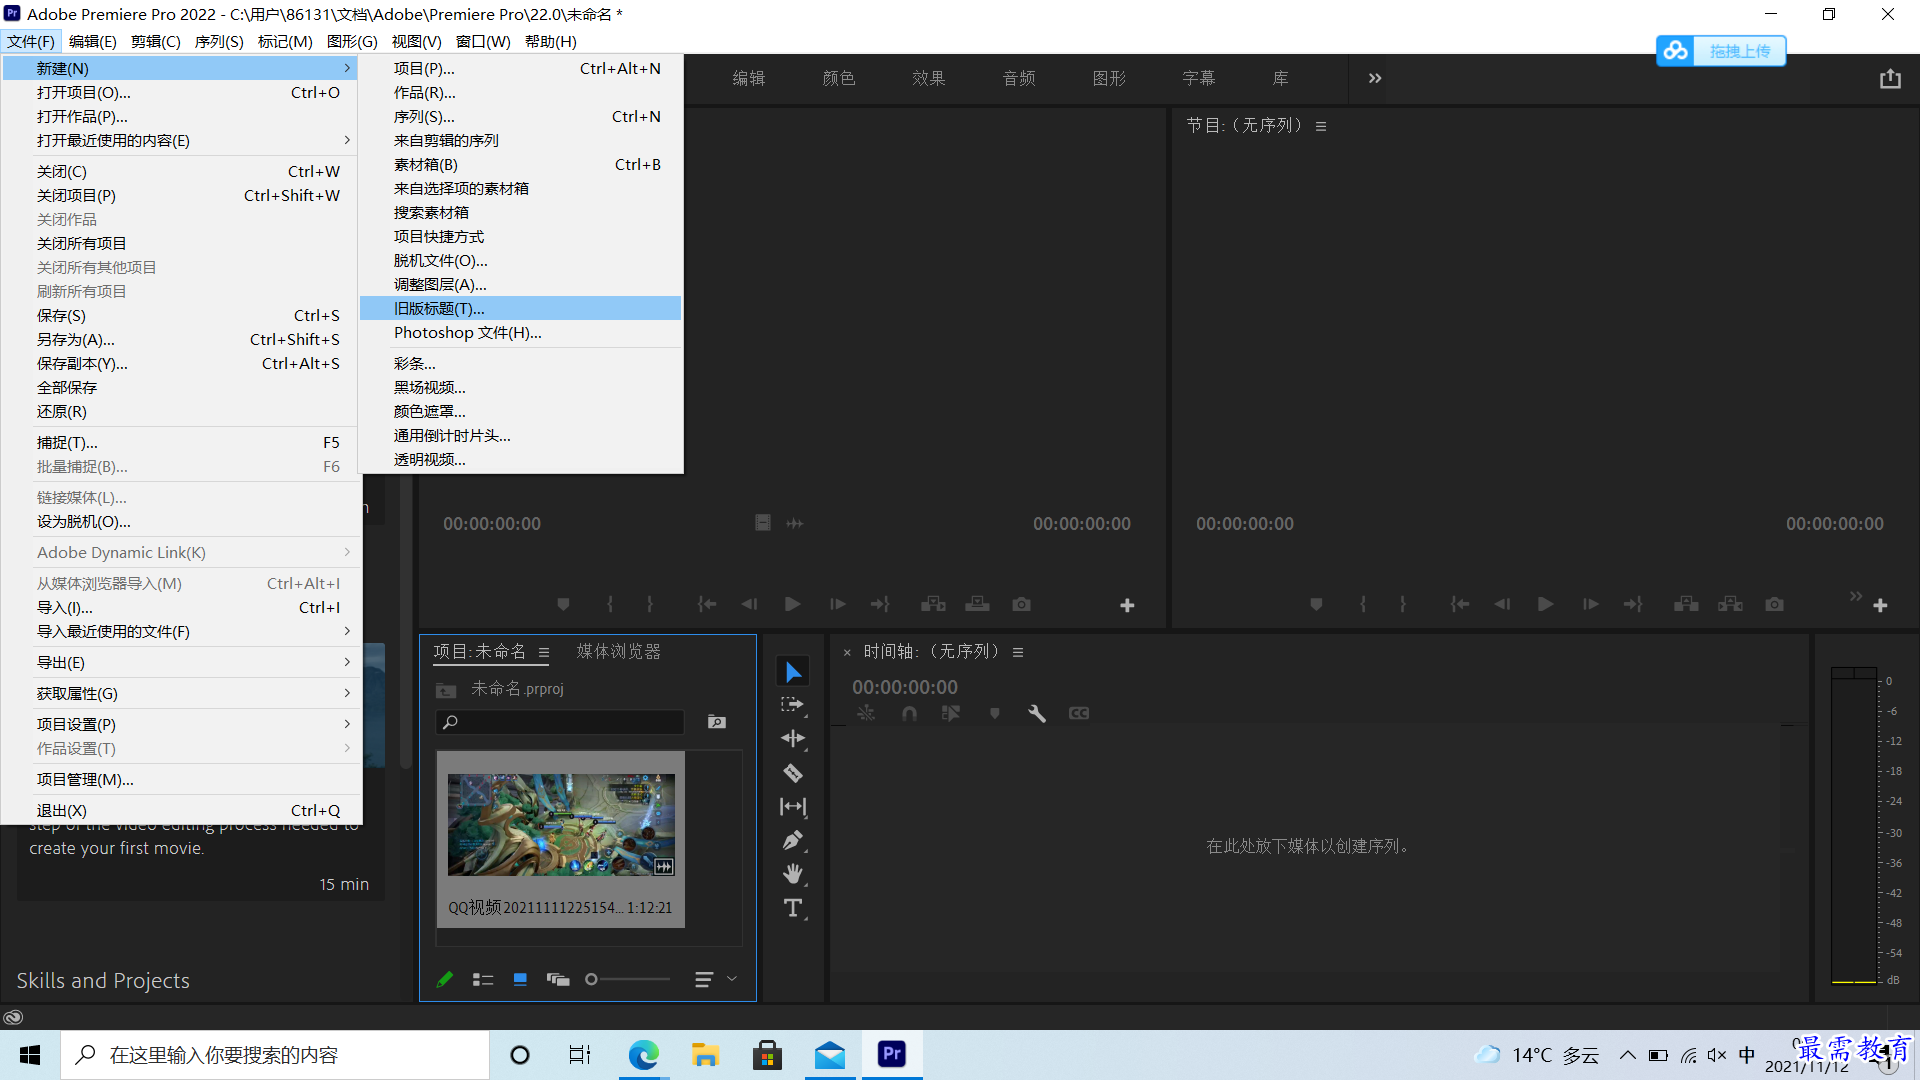Add marker in Program monitor
Image resolution: width=1920 pixels, height=1080 pixels.
[1316, 605]
